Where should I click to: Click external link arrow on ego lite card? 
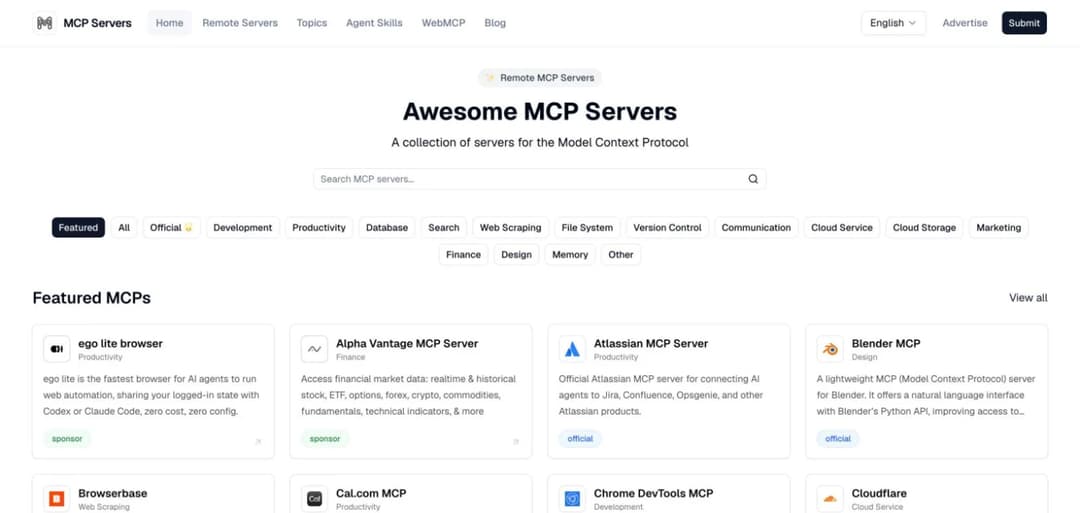pos(258,441)
